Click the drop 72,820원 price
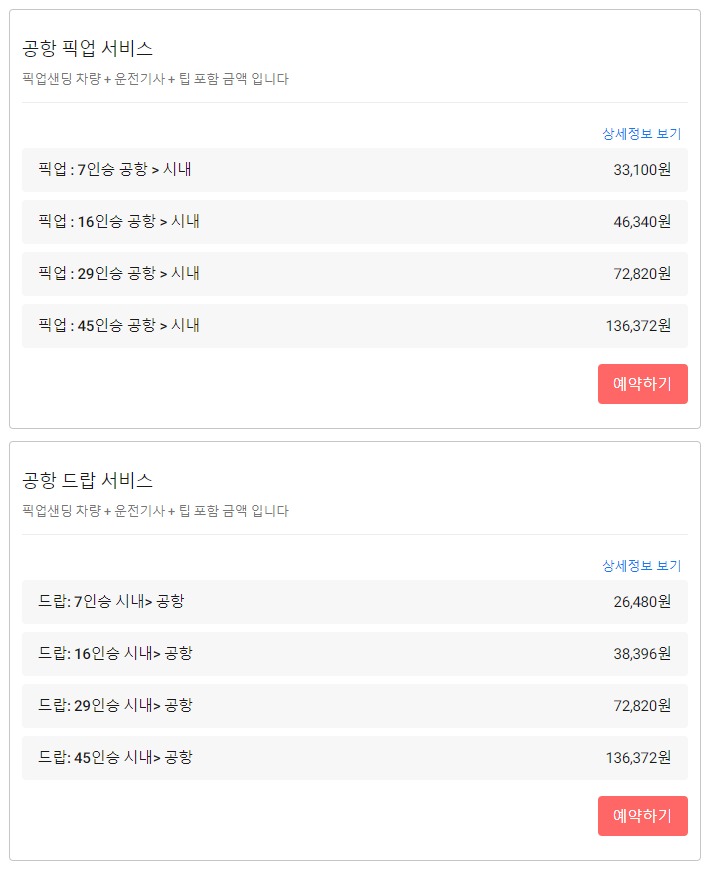This screenshot has height=870, width=709. click(x=642, y=705)
